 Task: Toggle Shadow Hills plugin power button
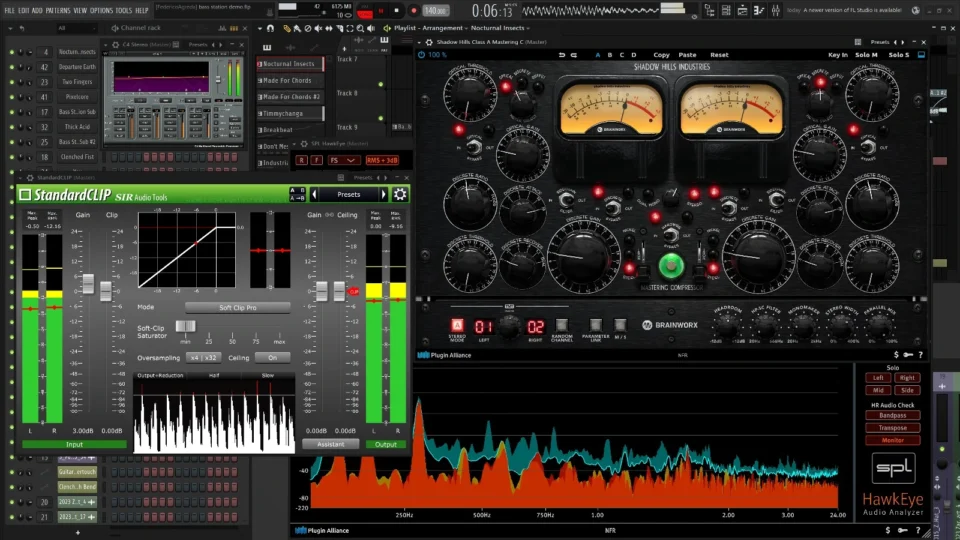422,54
